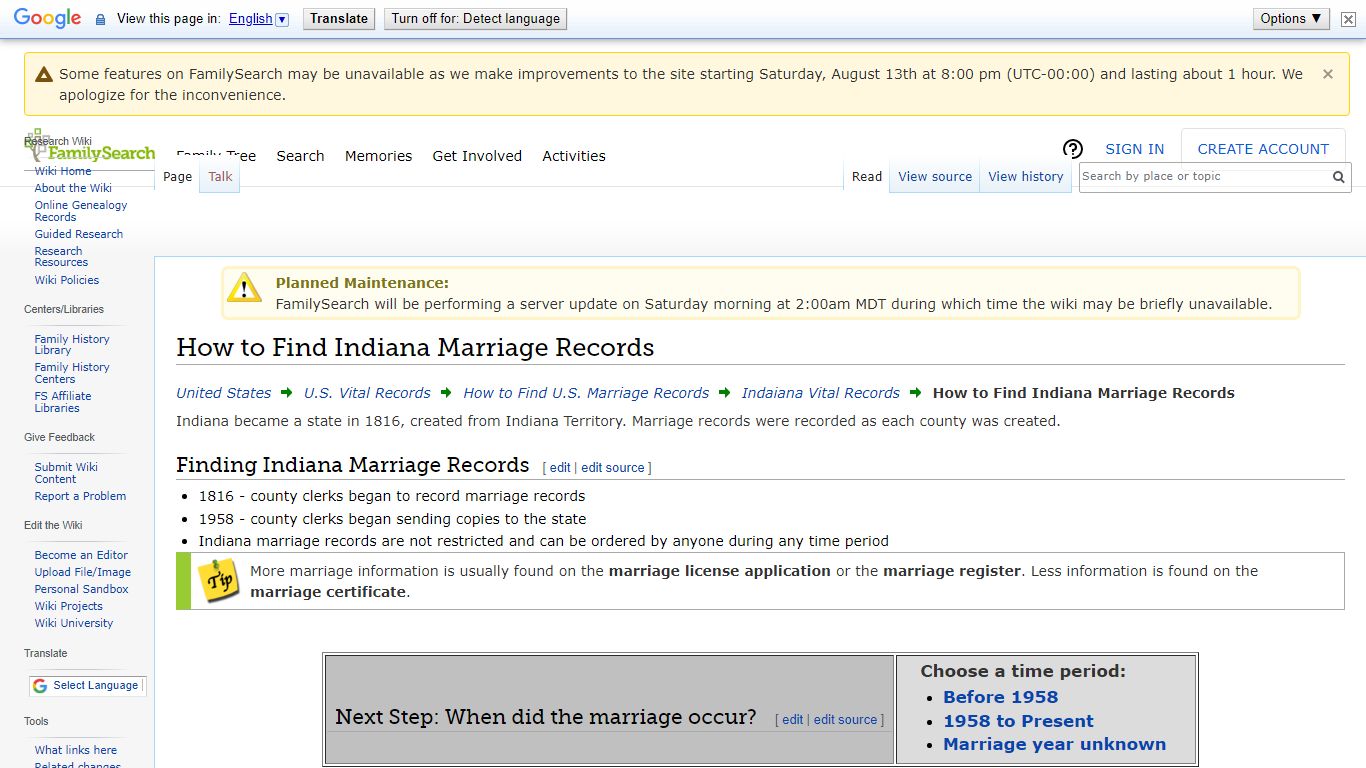Image resolution: width=1366 pixels, height=768 pixels.
Task: Open Wiki Home in sidebar
Action: 63,171
